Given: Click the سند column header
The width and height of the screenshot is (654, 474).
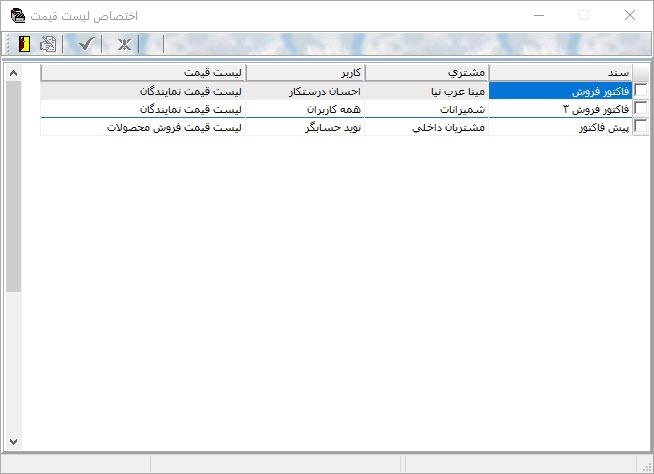Looking at the screenshot, I should pyautogui.click(x=560, y=73).
